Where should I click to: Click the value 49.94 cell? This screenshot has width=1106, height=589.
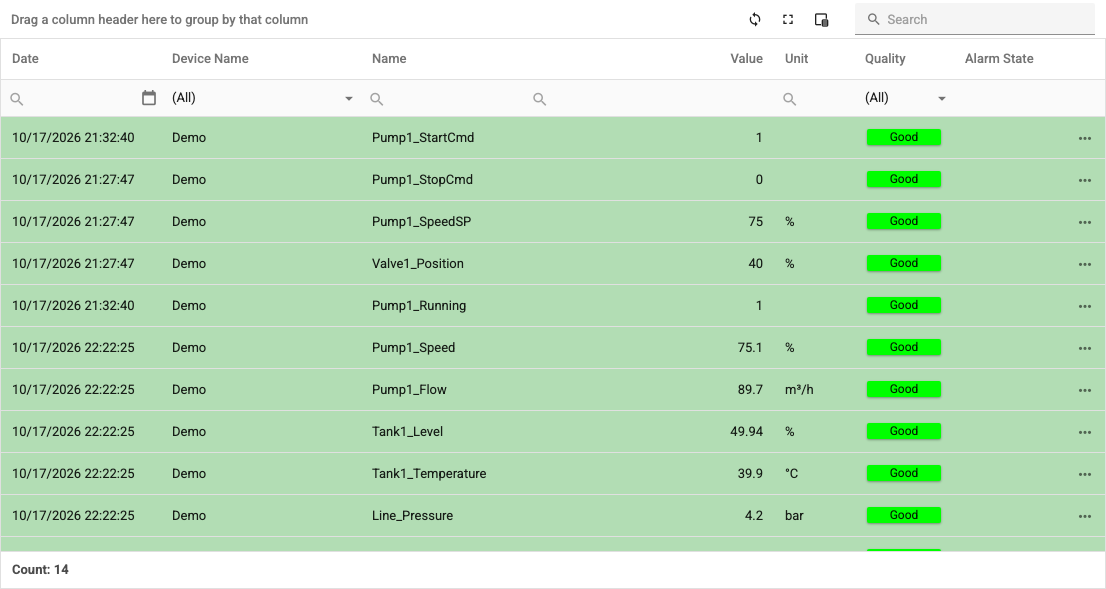tap(746, 432)
